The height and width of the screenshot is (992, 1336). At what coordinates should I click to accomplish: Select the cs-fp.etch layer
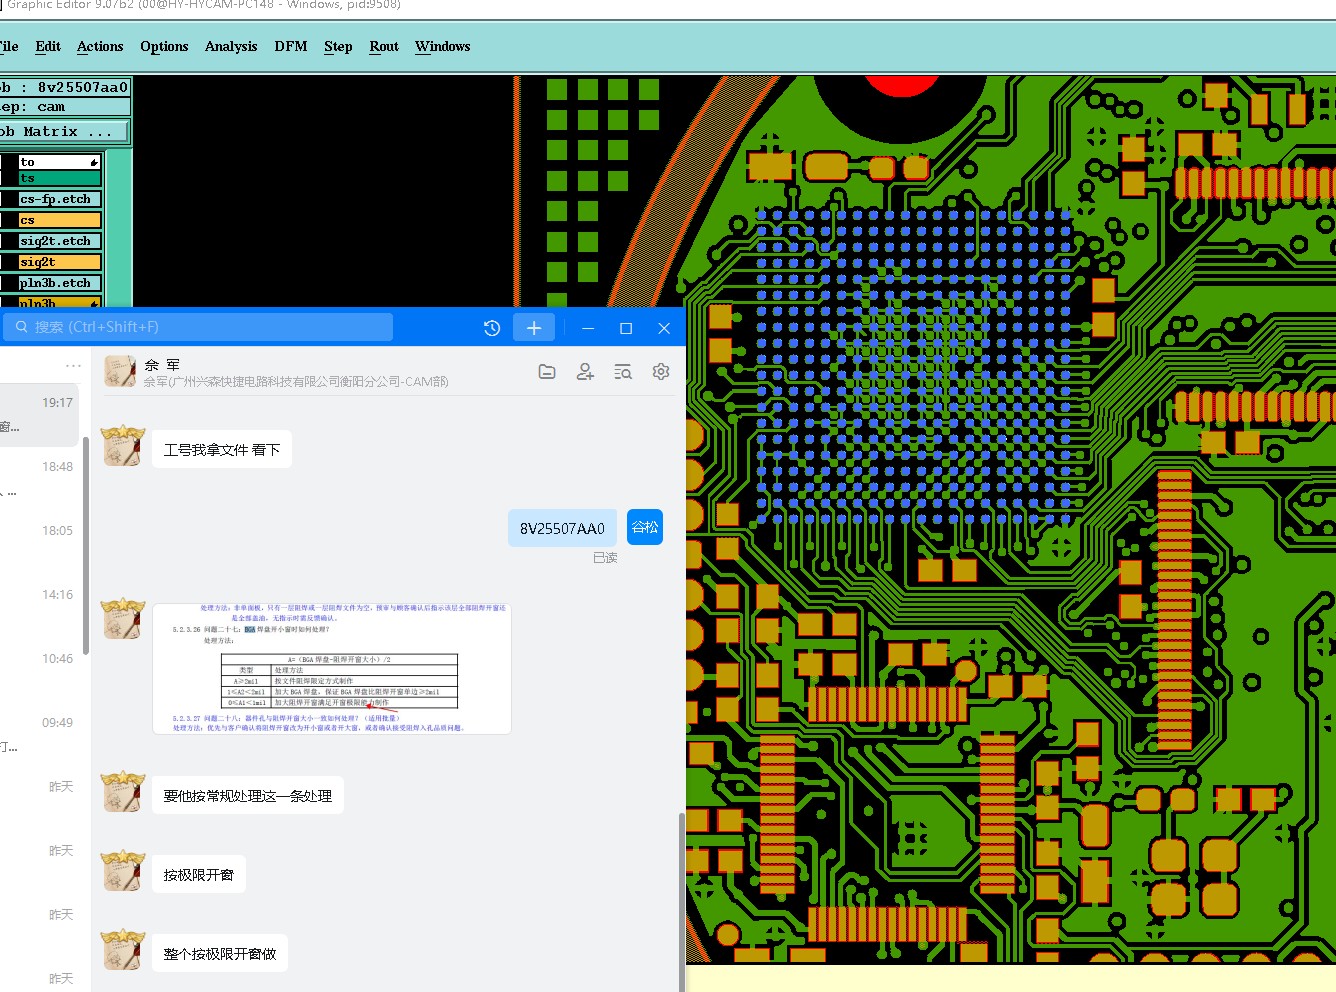[59, 199]
